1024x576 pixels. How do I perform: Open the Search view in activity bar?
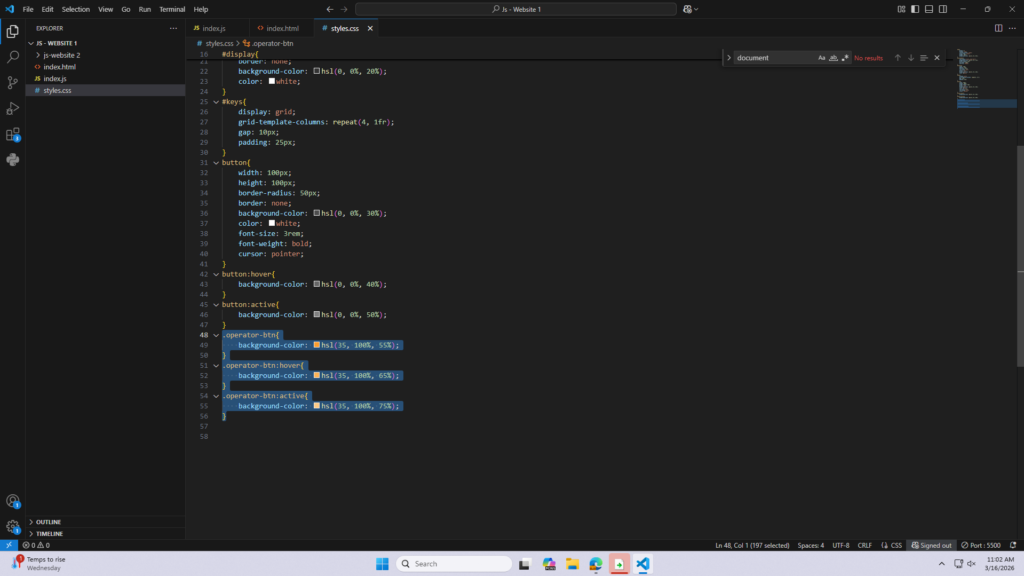13,57
